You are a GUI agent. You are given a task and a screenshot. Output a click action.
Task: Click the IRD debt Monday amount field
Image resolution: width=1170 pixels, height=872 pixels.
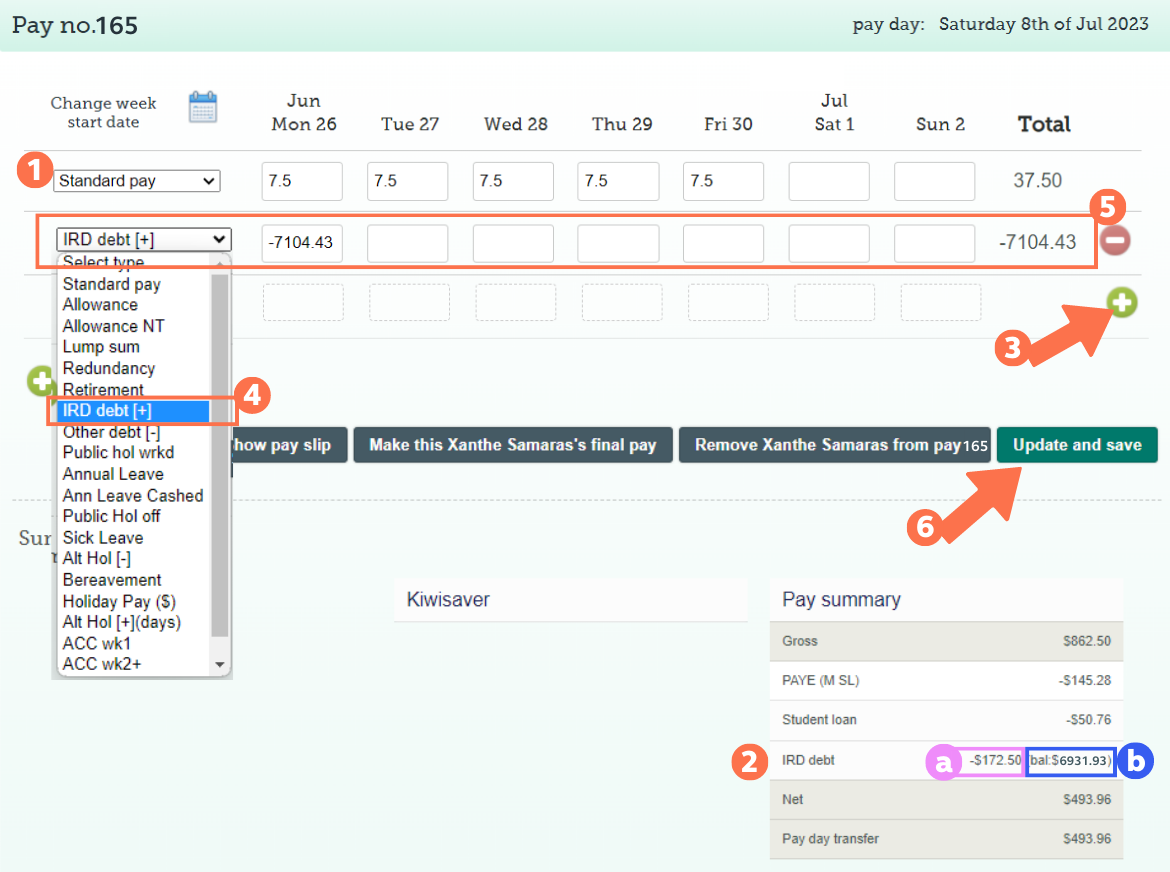click(302, 243)
